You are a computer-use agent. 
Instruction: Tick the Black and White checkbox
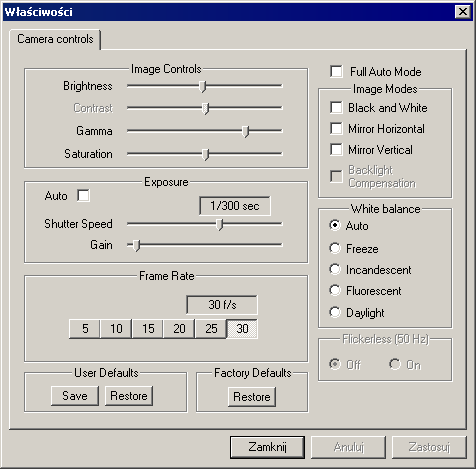point(336,108)
